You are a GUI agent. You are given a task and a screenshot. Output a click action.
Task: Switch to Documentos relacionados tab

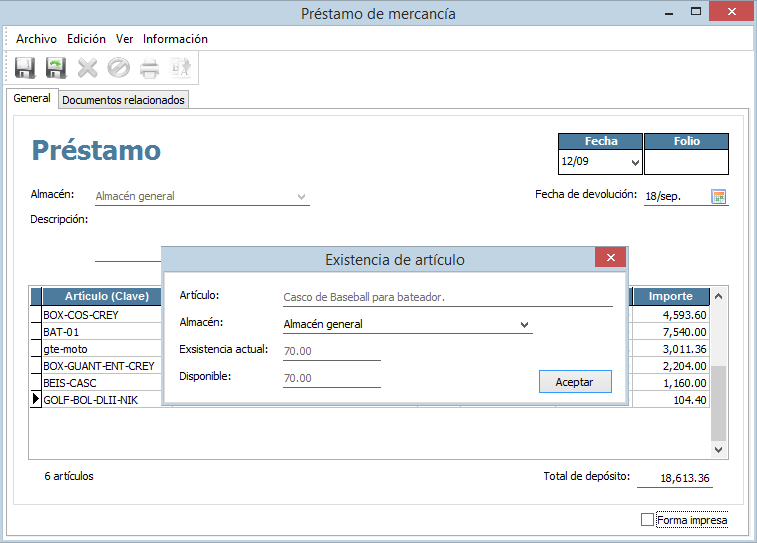point(123,100)
